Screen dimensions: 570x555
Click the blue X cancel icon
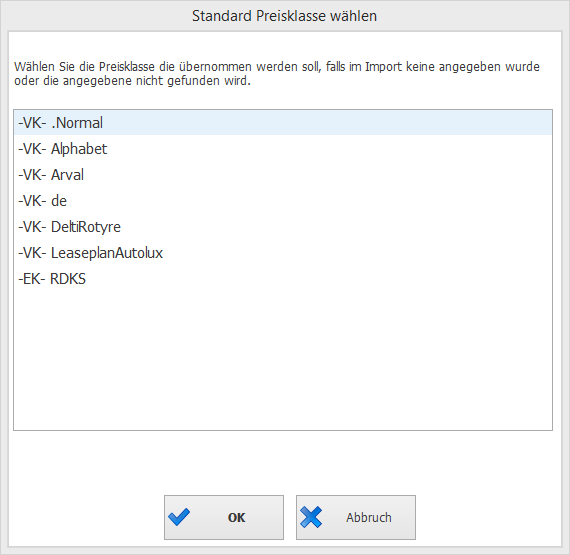311,517
